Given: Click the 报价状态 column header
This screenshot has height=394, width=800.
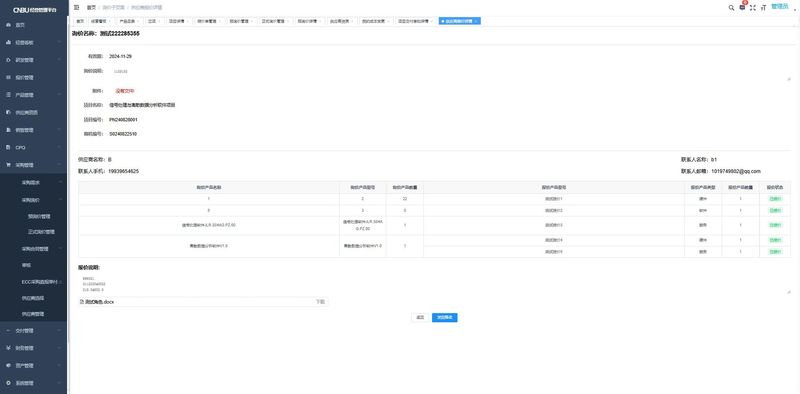Looking at the screenshot, I should coord(775,187).
